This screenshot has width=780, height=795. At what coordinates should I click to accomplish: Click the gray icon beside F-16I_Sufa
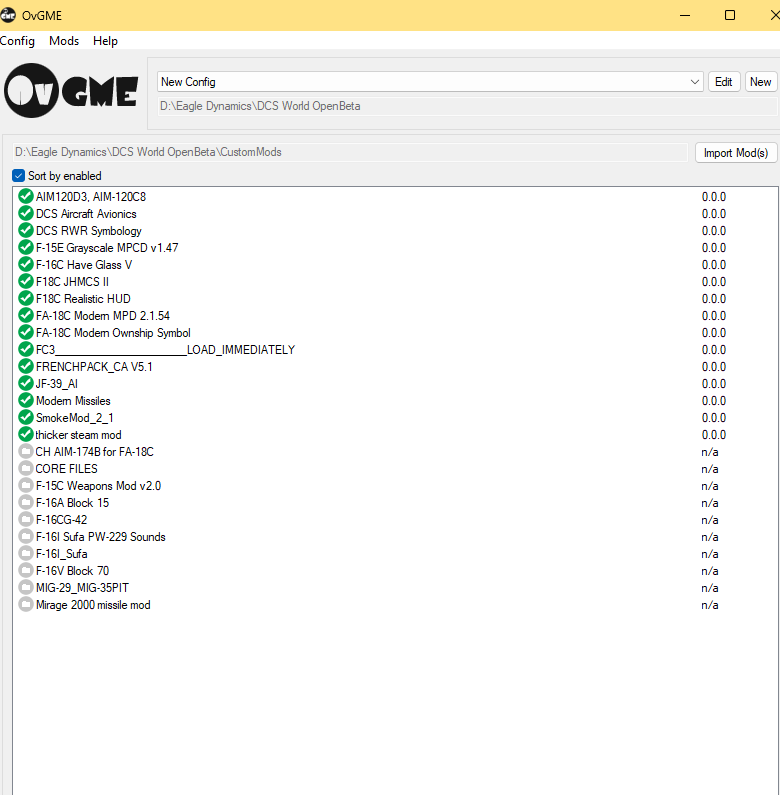[x=25, y=553]
